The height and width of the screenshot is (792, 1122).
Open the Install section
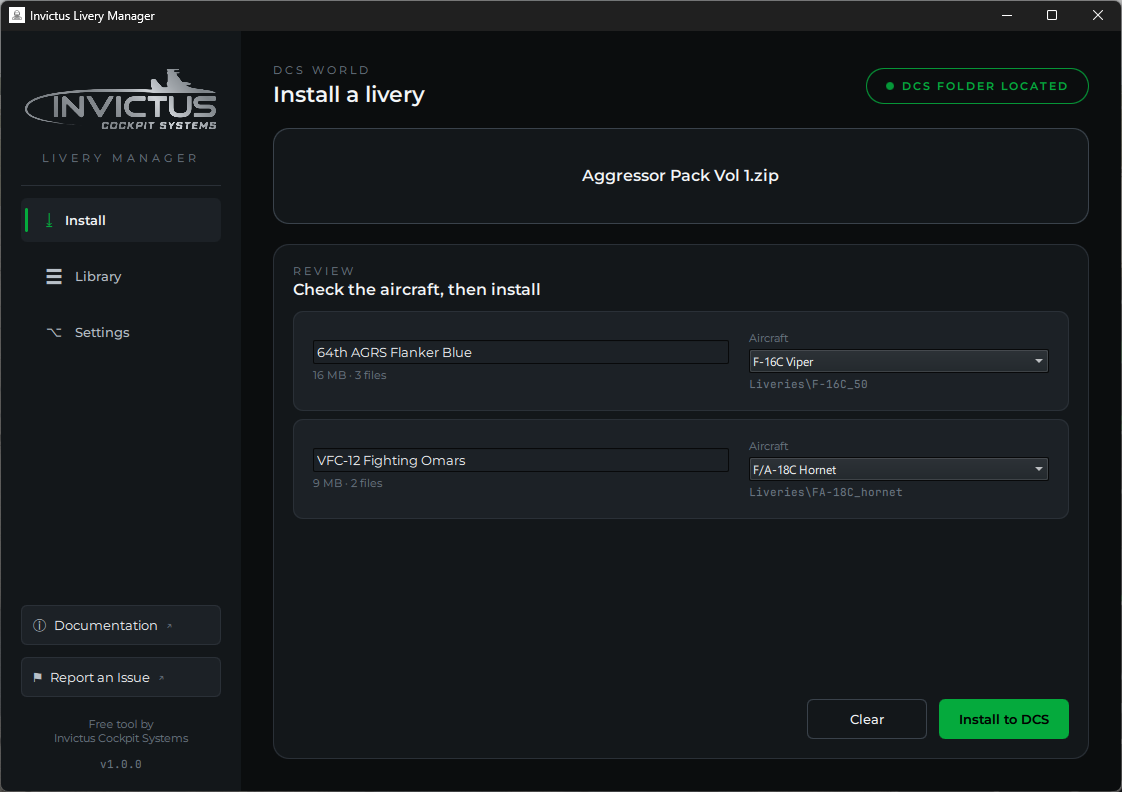pyautogui.click(x=121, y=220)
